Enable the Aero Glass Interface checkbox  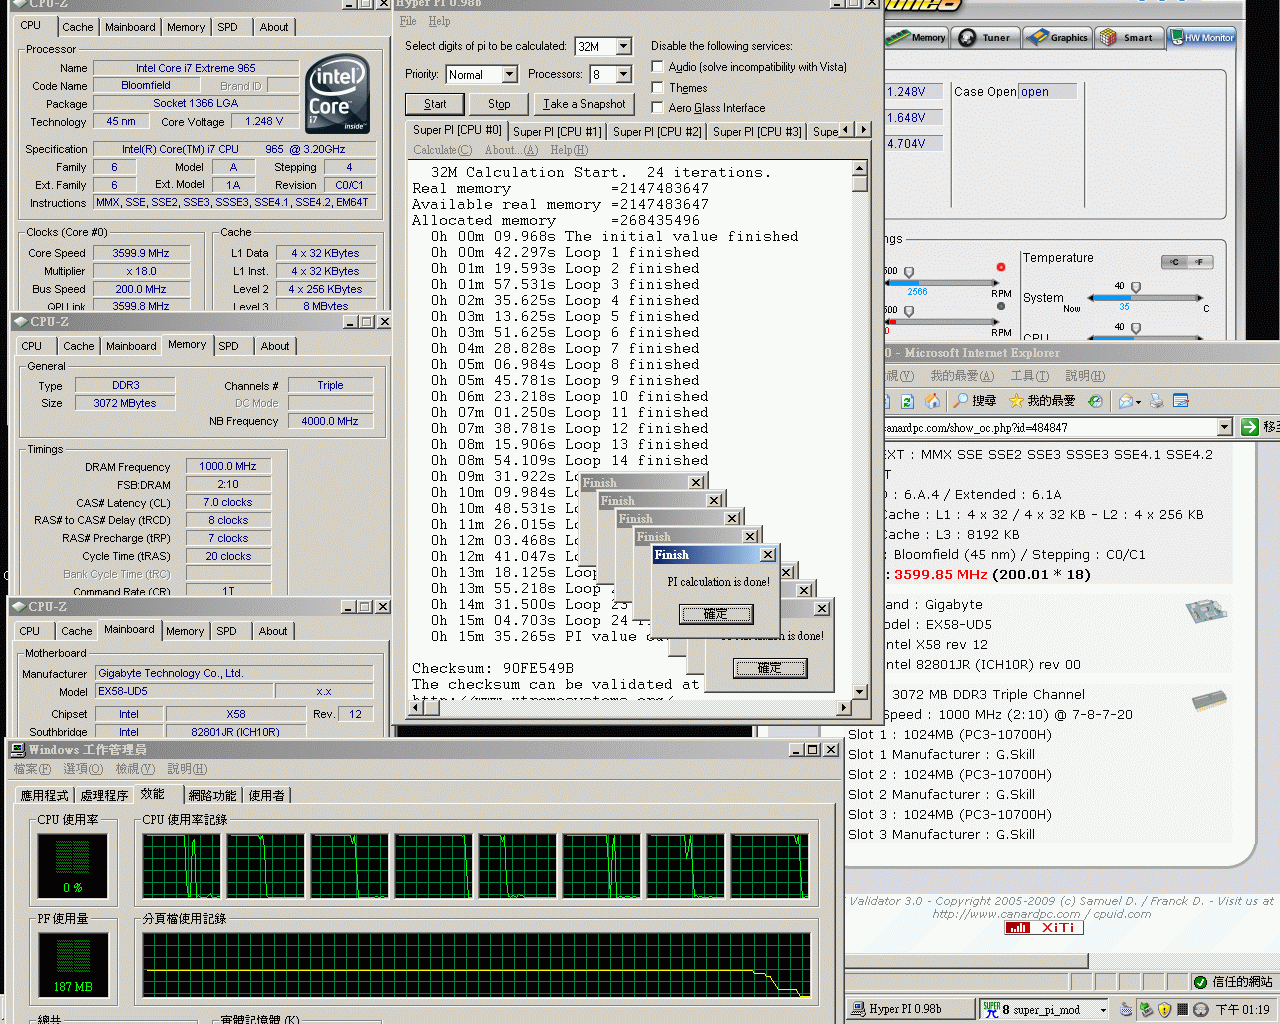click(657, 107)
